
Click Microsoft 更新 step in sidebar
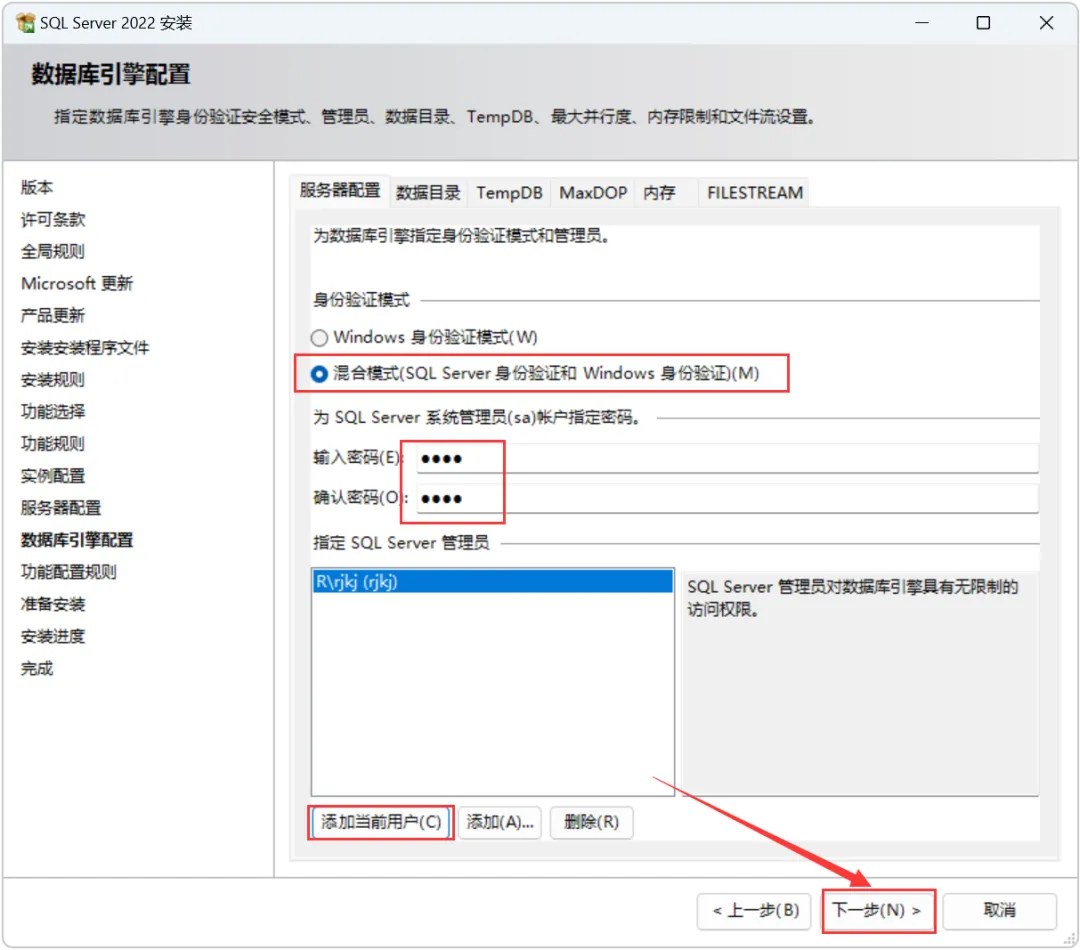77,284
